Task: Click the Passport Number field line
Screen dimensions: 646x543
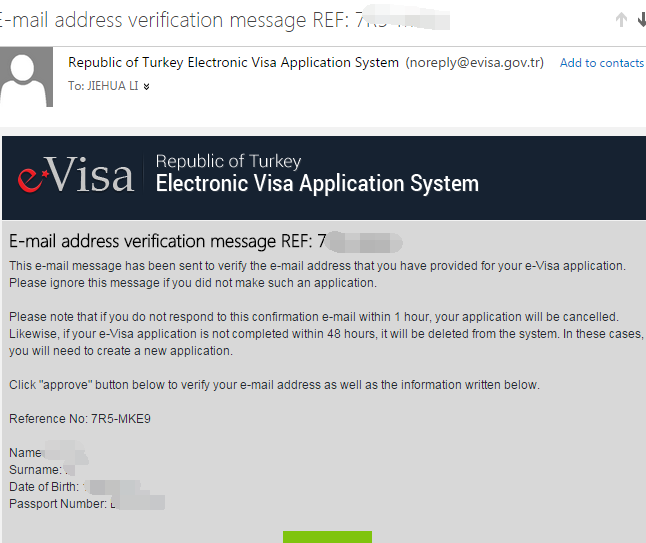Action: tap(87, 503)
